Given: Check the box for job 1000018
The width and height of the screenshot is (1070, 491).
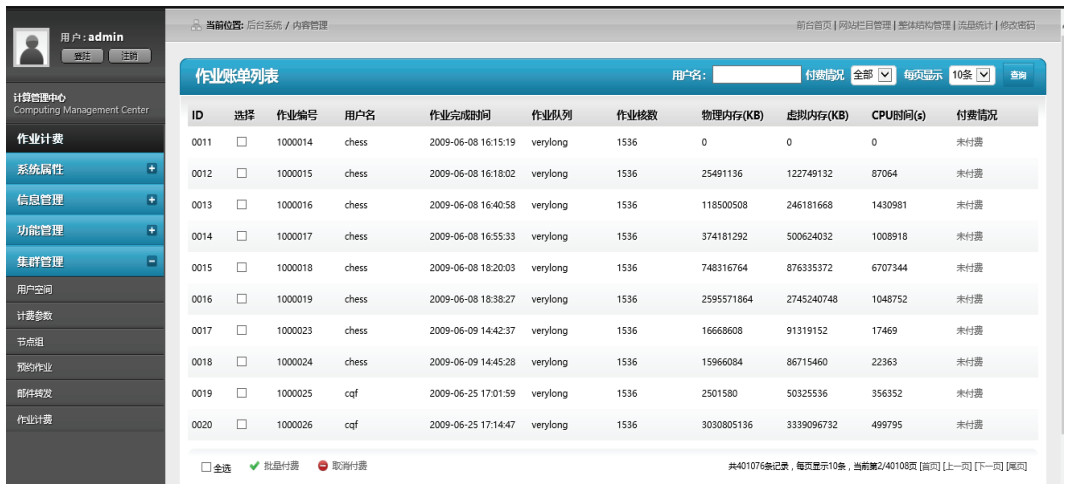Looking at the screenshot, I should pos(242,267).
